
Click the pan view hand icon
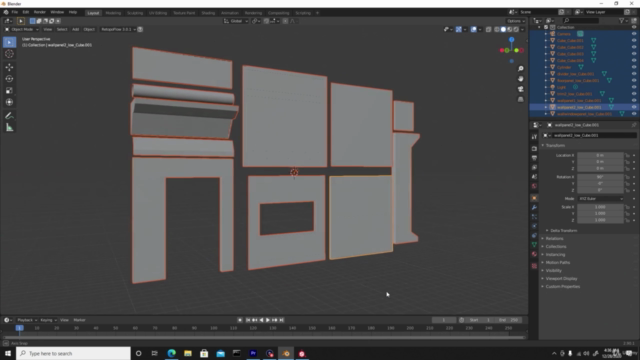520,79
